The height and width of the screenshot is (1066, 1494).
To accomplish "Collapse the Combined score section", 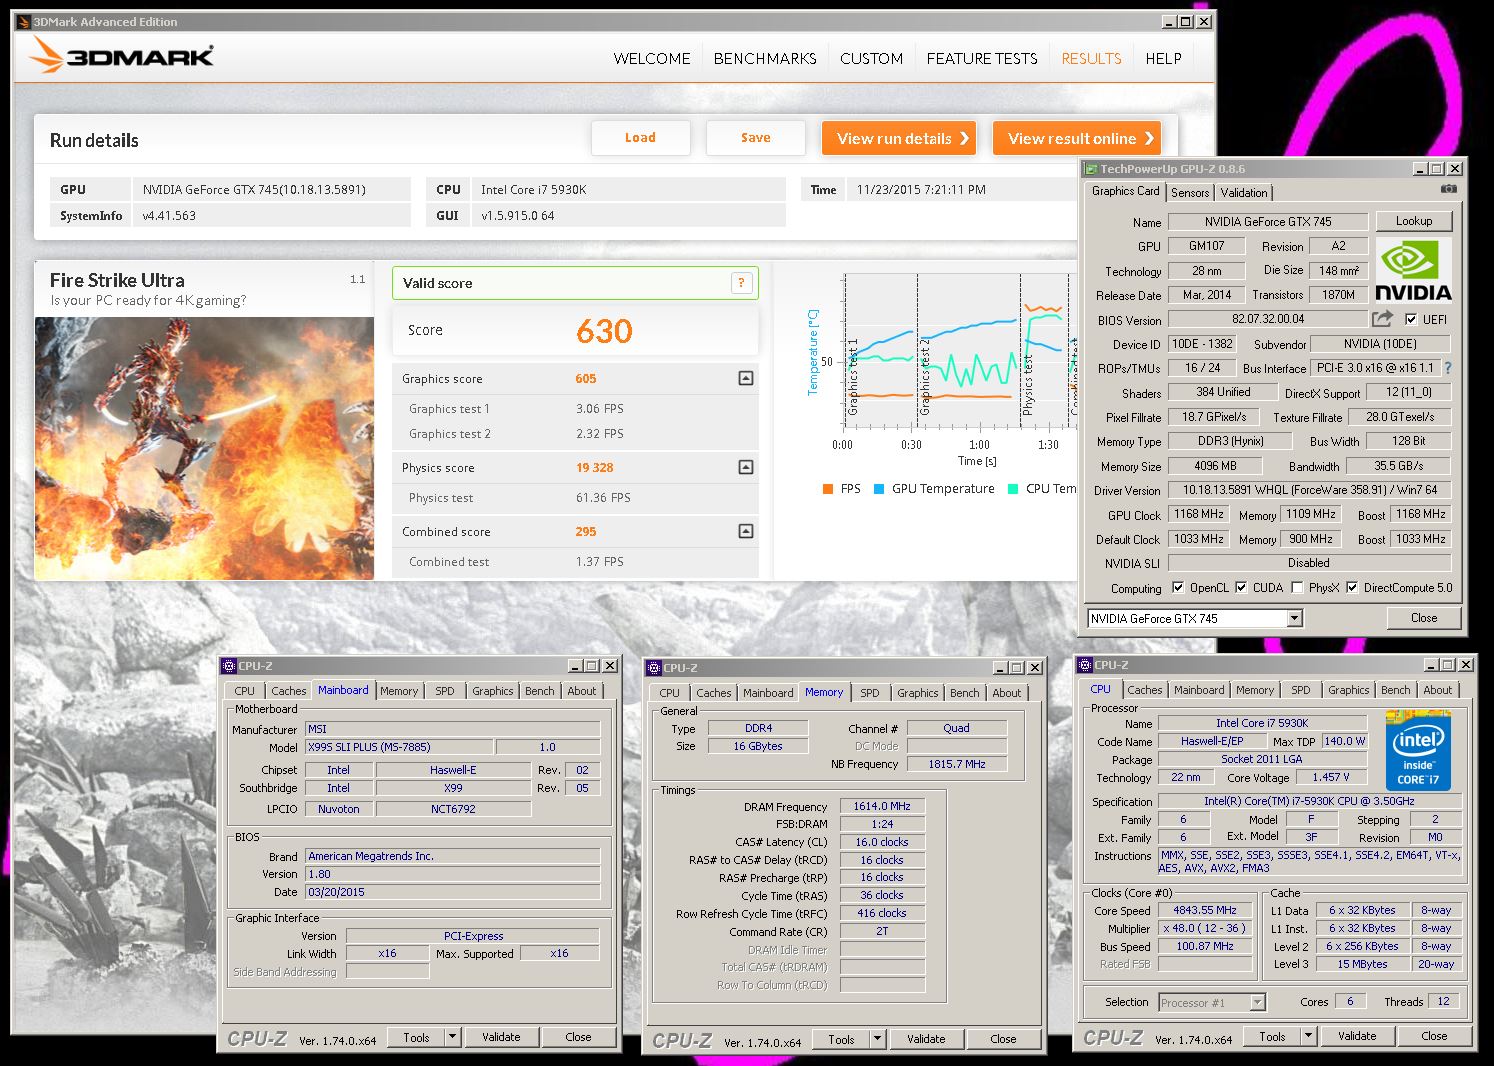I will tap(745, 531).
